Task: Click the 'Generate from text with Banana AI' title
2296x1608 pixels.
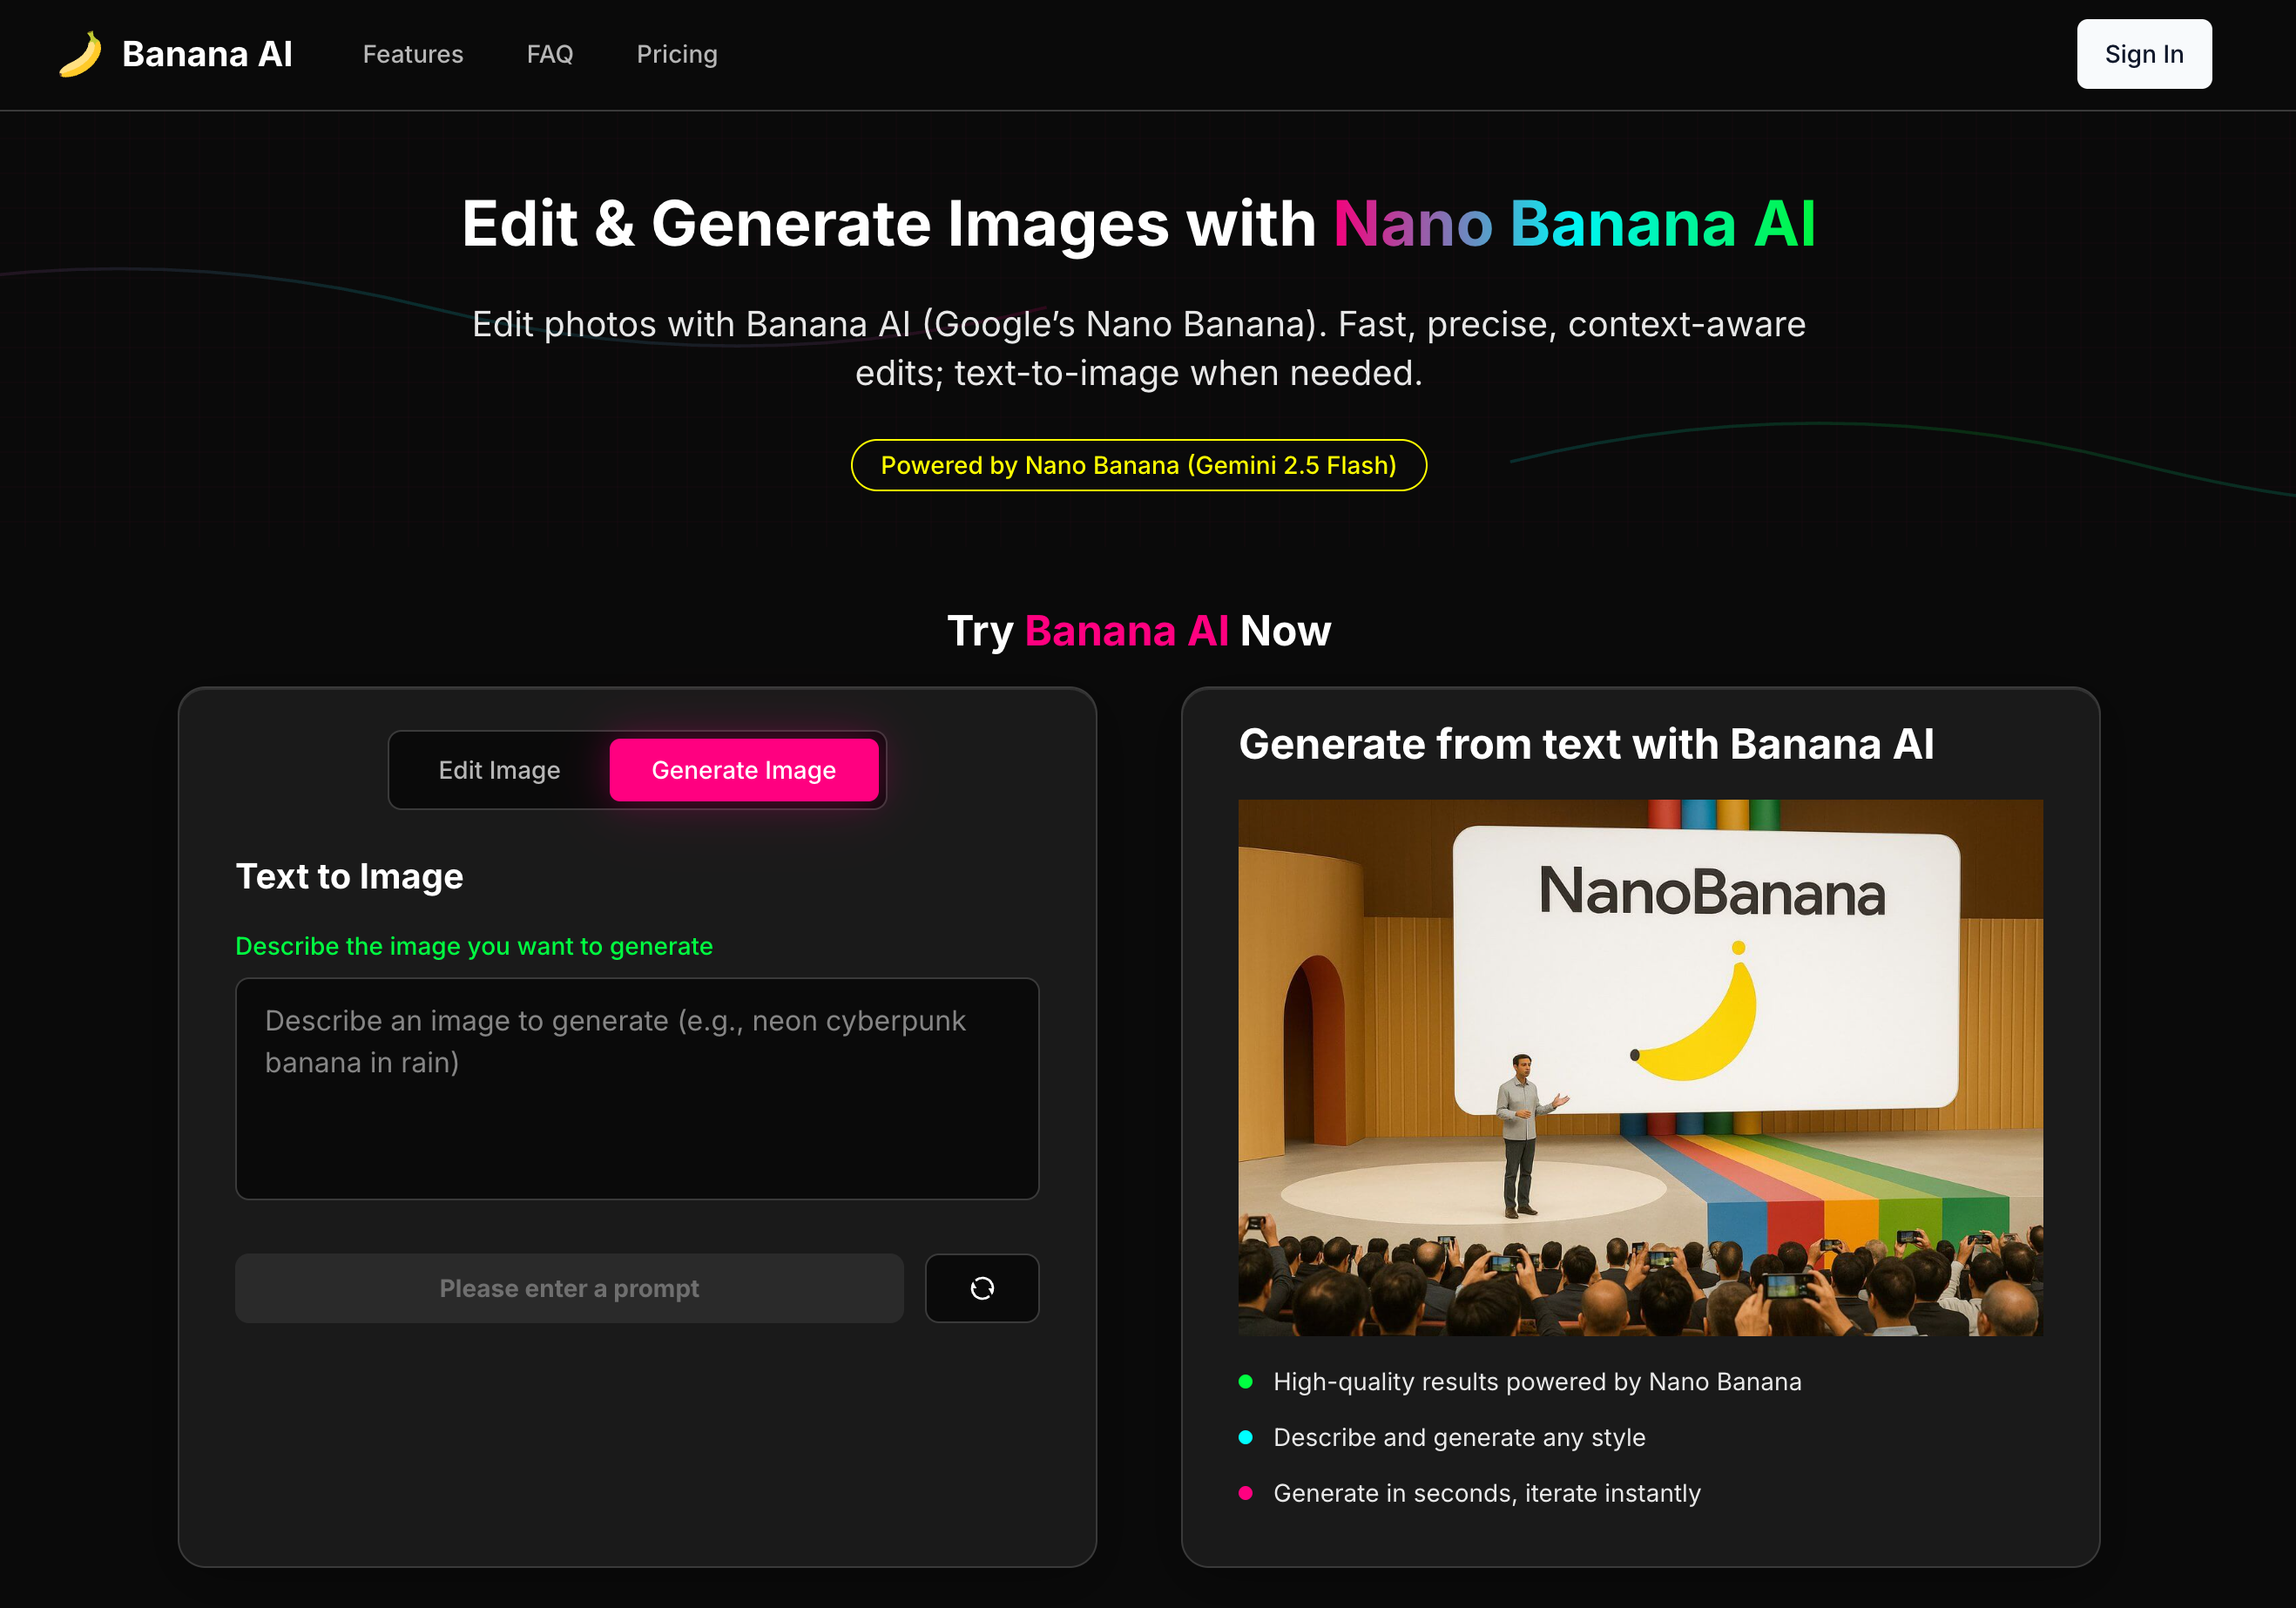Action: [1586, 744]
